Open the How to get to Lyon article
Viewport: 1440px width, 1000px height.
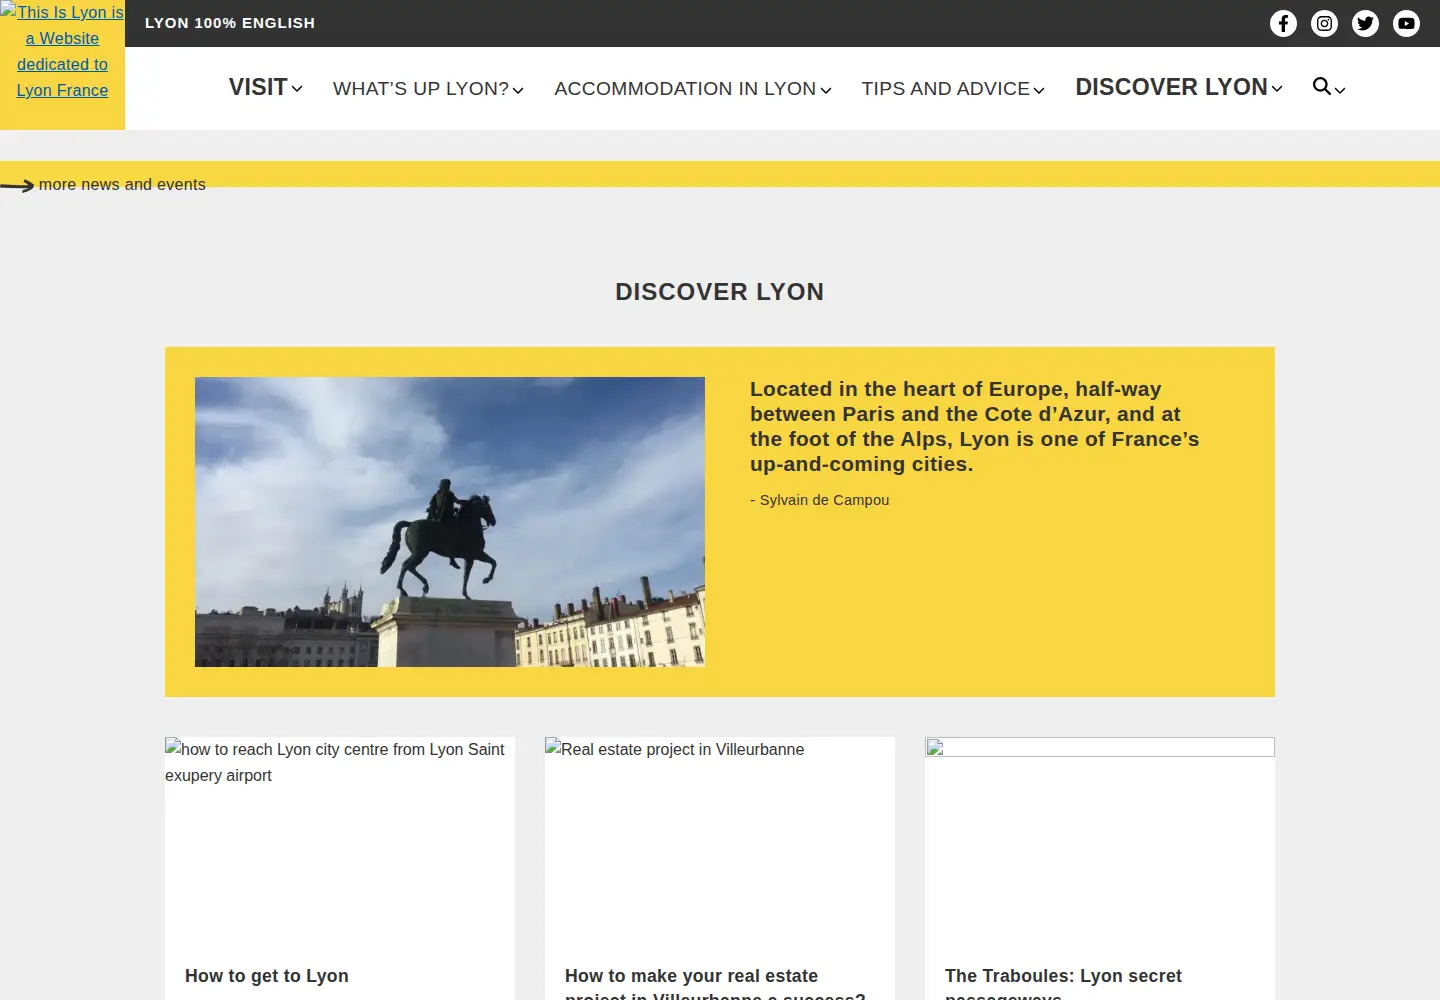(x=267, y=976)
